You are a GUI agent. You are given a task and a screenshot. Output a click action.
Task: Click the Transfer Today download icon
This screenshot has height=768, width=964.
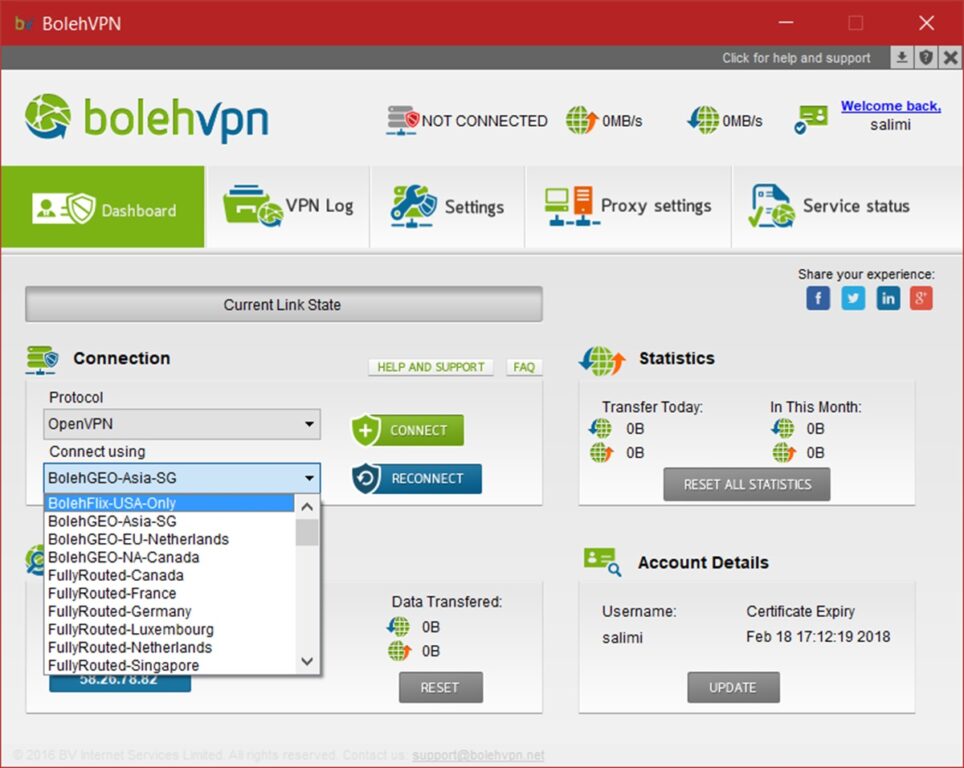point(599,428)
